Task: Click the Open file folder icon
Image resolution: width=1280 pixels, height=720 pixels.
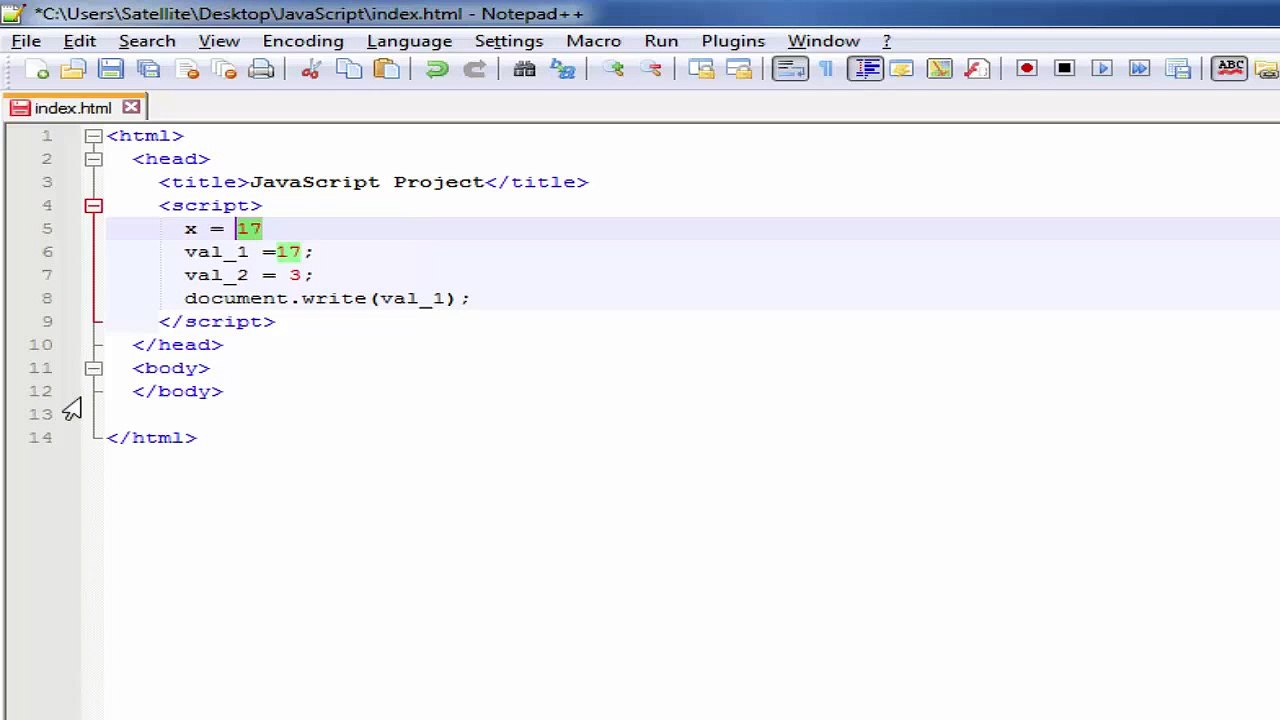Action: pyautogui.click(x=73, y=69)
